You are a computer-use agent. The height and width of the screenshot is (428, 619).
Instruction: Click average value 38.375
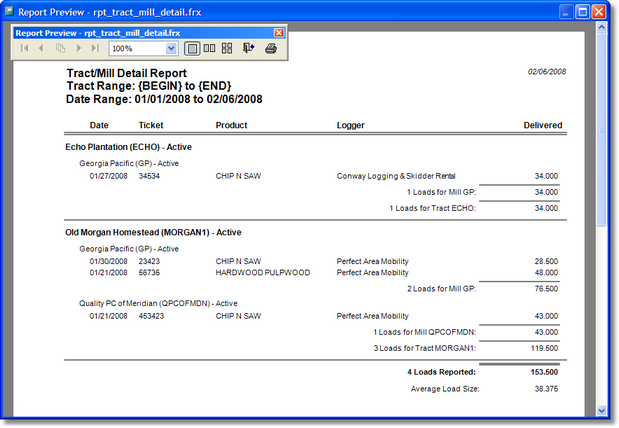pos(546,389)
